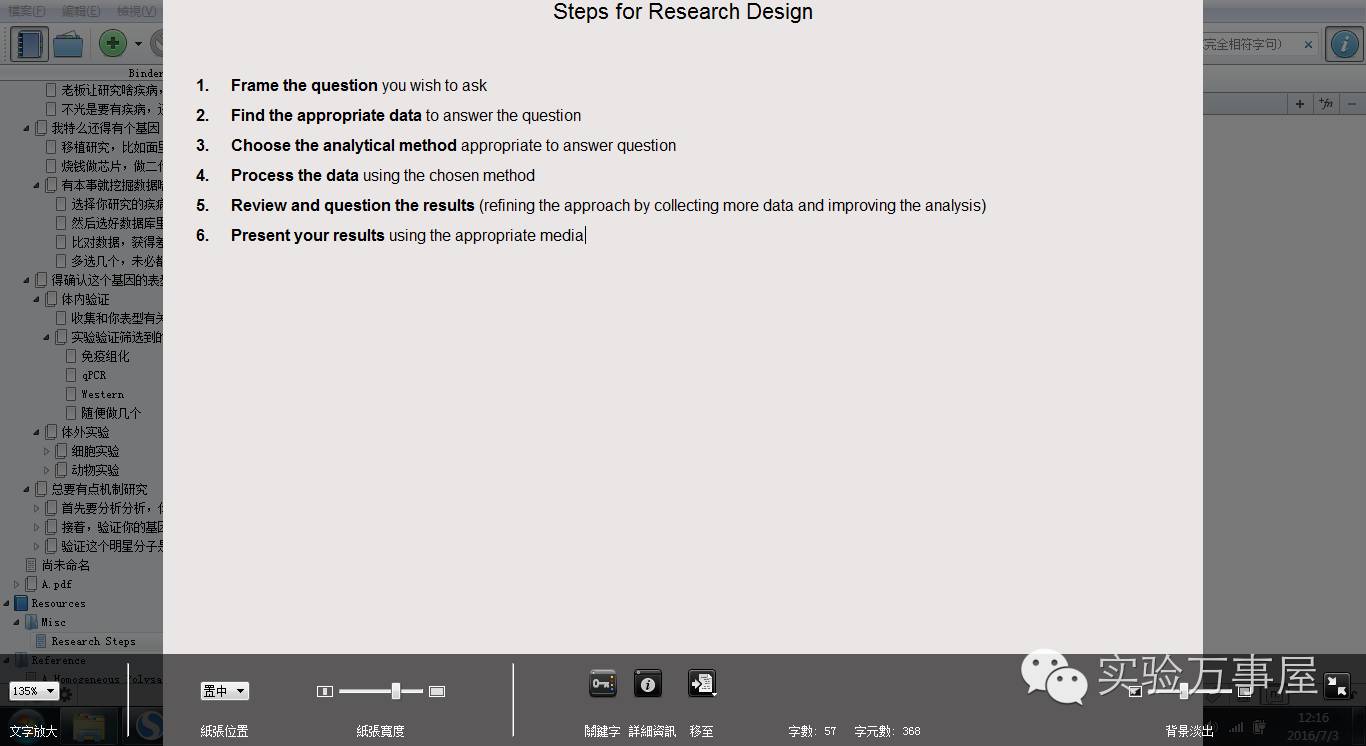Select 多选几个 item in Binder
Image resolution: width=1366 pixels, height=746 pixels.
click(117, 261)
